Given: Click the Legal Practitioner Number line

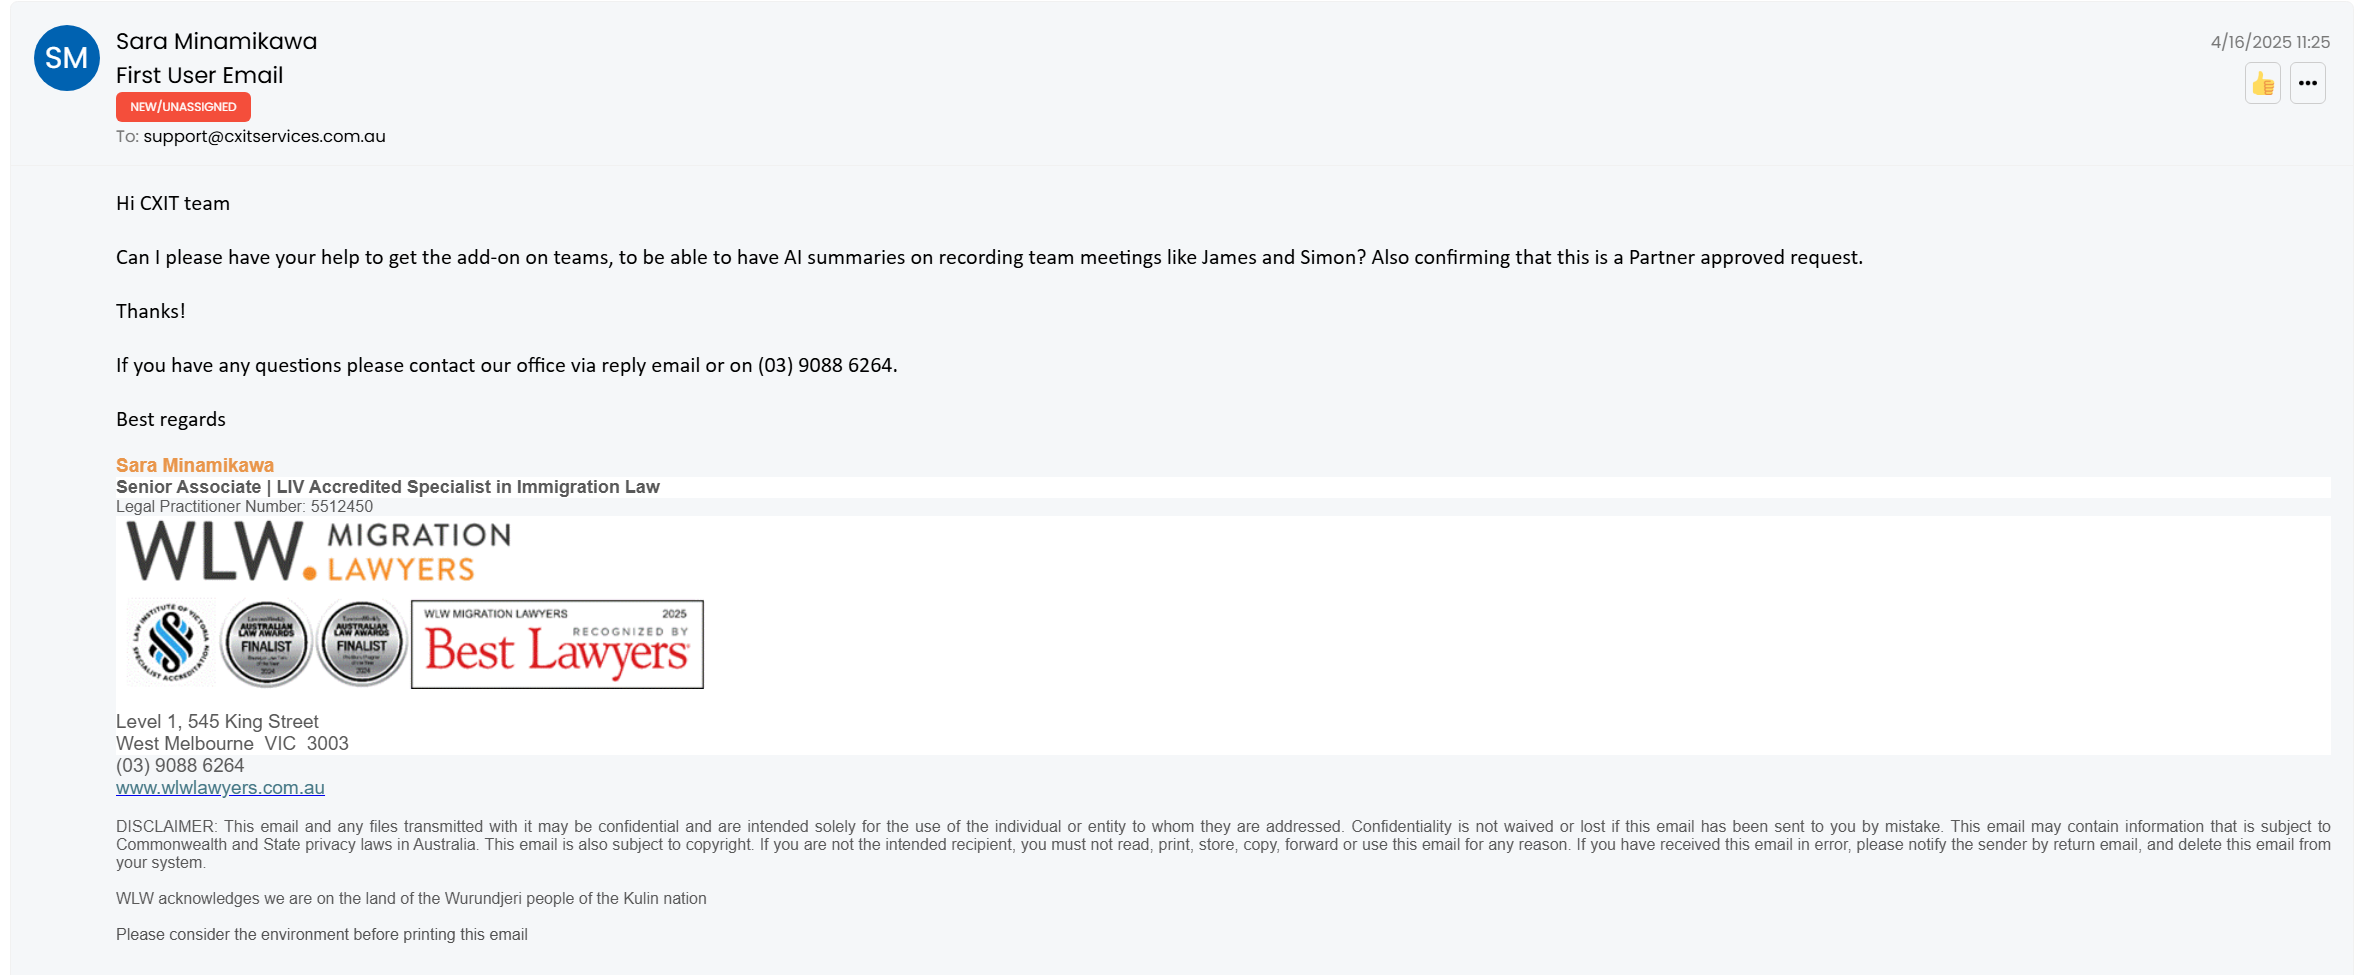Looking at the screenshot, I should coord(244,507).
